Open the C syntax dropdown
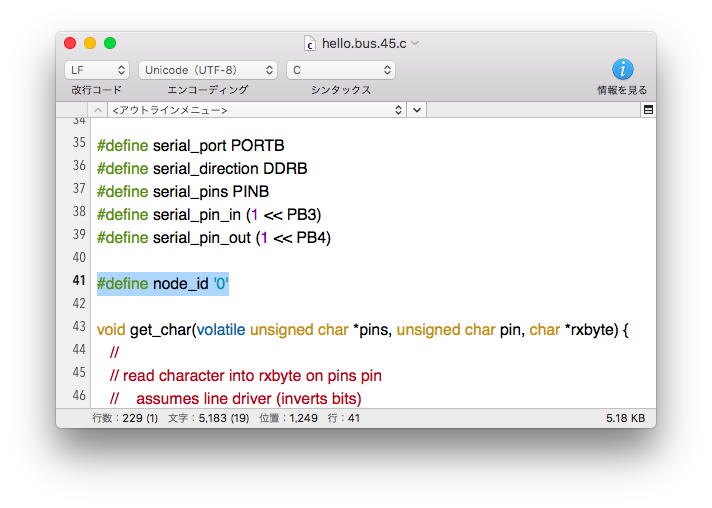The height and width of the screenshot is (508, 712). [x=341, y=70]
